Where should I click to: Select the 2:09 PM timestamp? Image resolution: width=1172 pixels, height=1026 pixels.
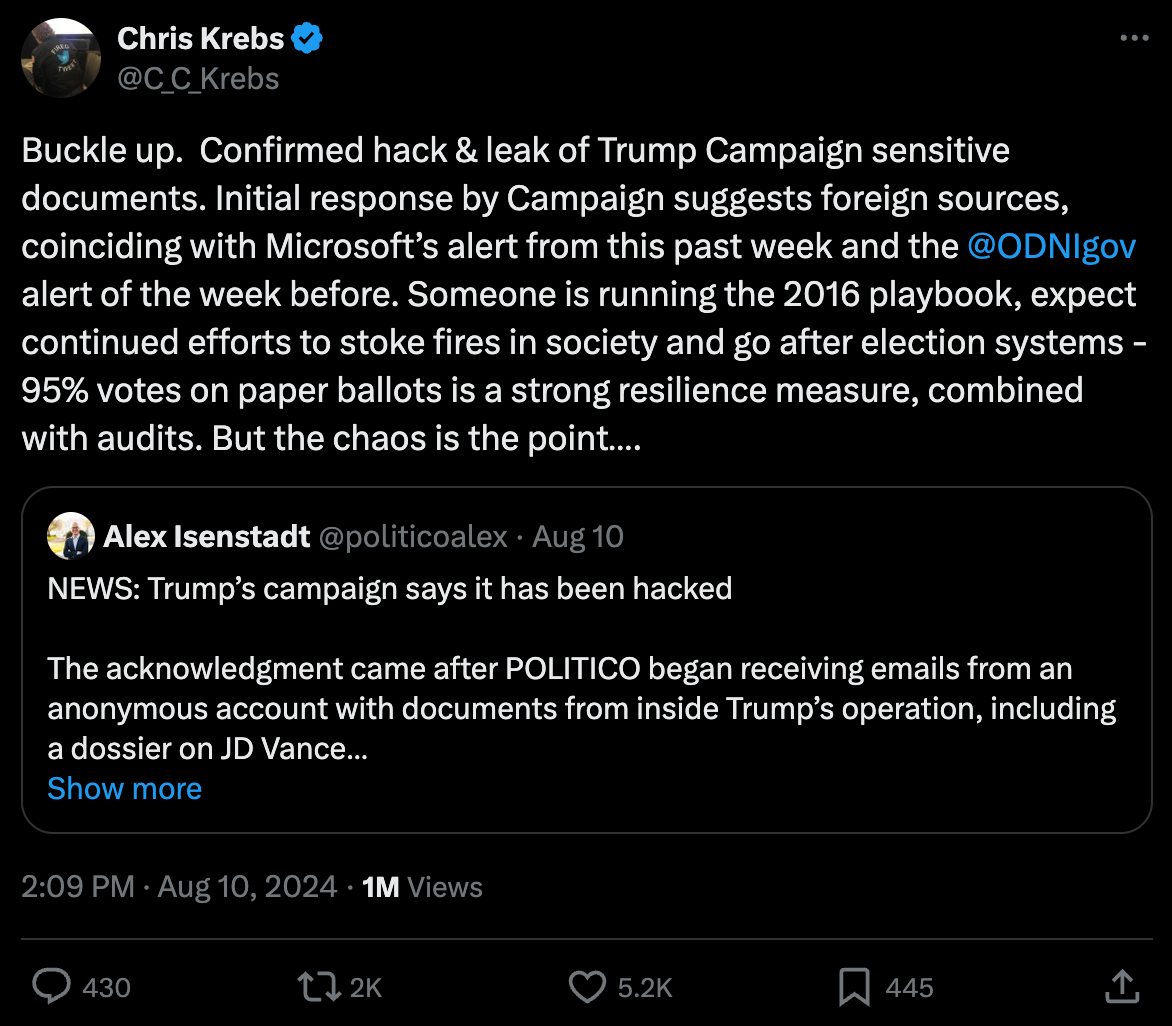point(77,886)
